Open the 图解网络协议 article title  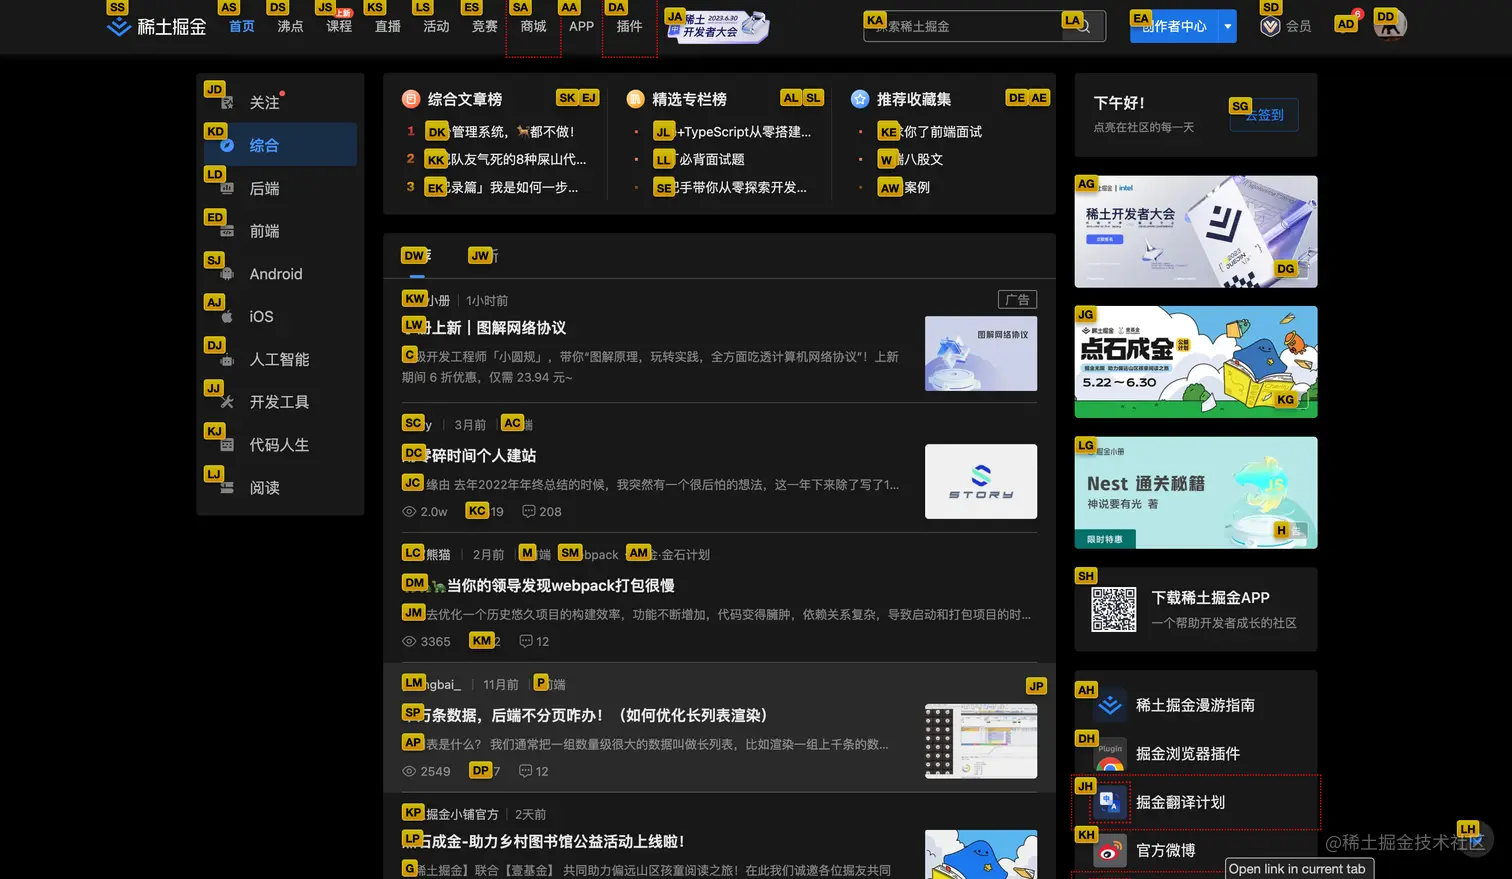point(484,328)
